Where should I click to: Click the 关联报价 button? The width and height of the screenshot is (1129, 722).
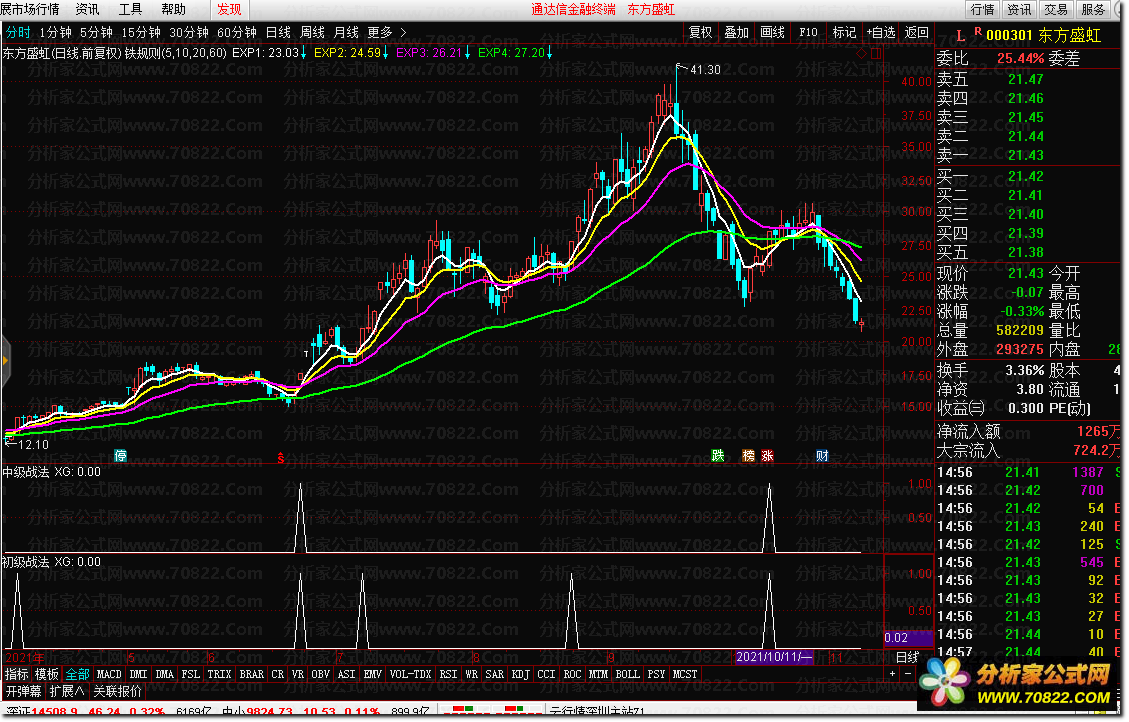(117, 692)
